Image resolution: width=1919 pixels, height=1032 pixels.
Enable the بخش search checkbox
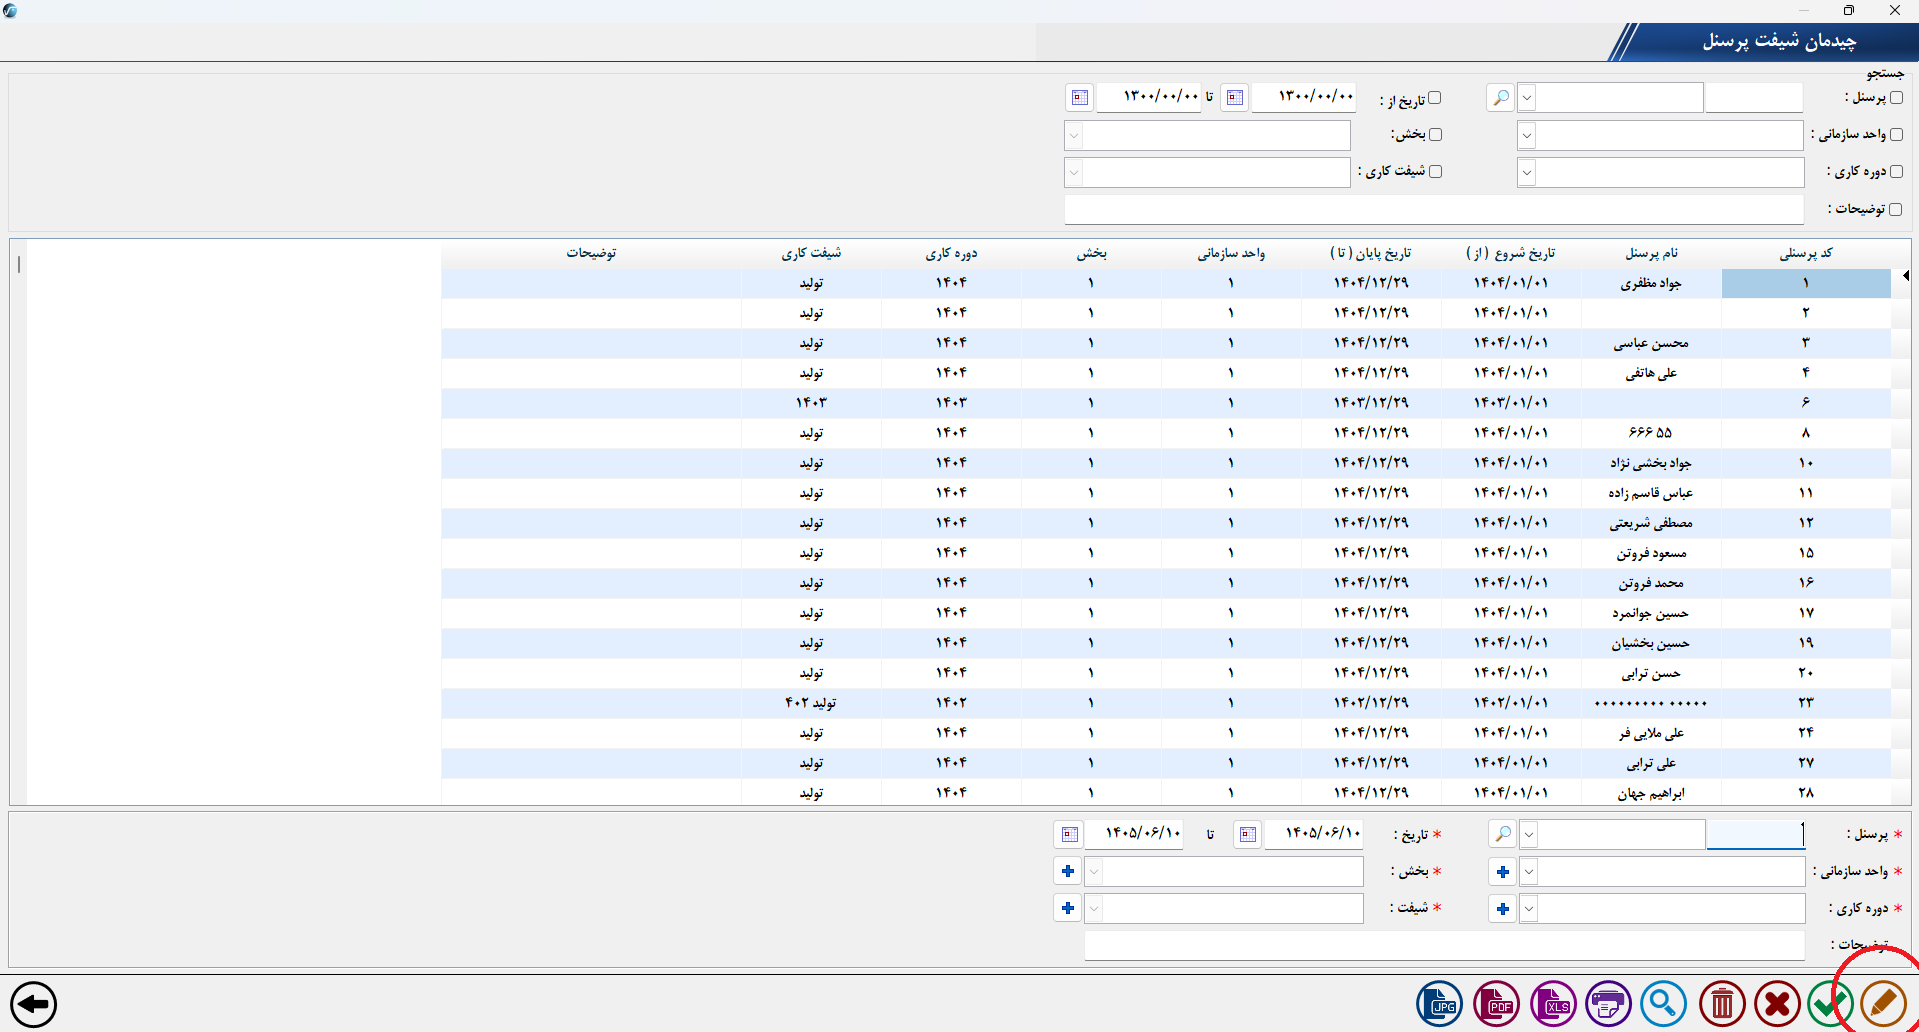tap(1436, 134)
